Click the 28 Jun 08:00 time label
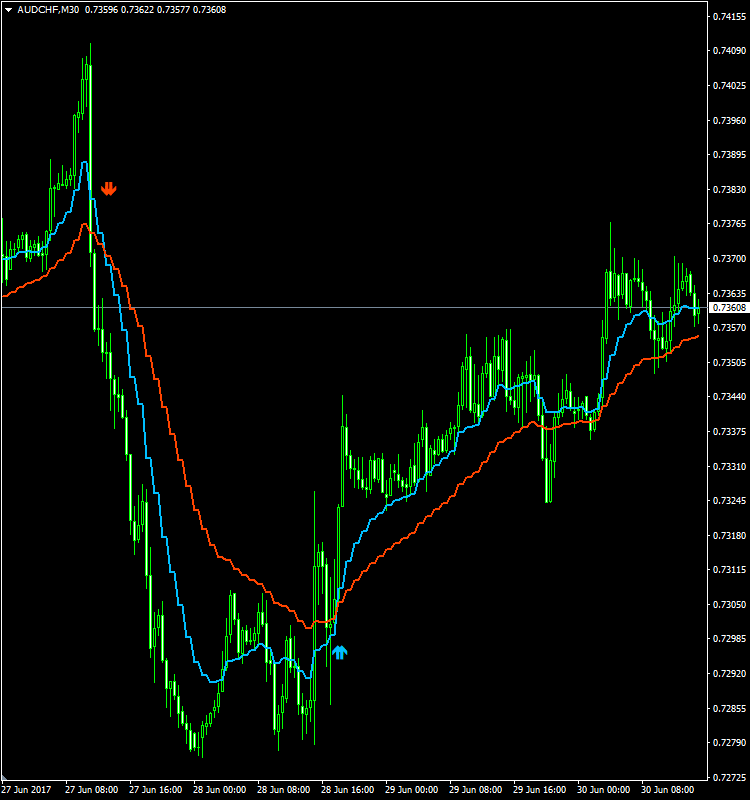This screenshot has width=750, height=800. 283,790
